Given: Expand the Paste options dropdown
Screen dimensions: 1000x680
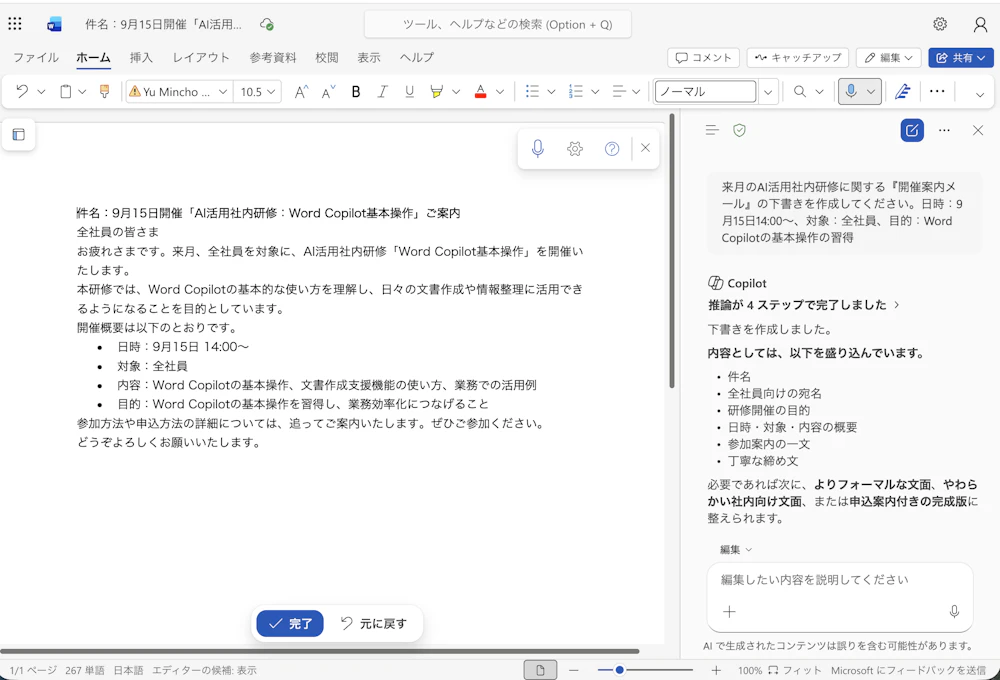Looking at the screenshot, I should point(82,92).
